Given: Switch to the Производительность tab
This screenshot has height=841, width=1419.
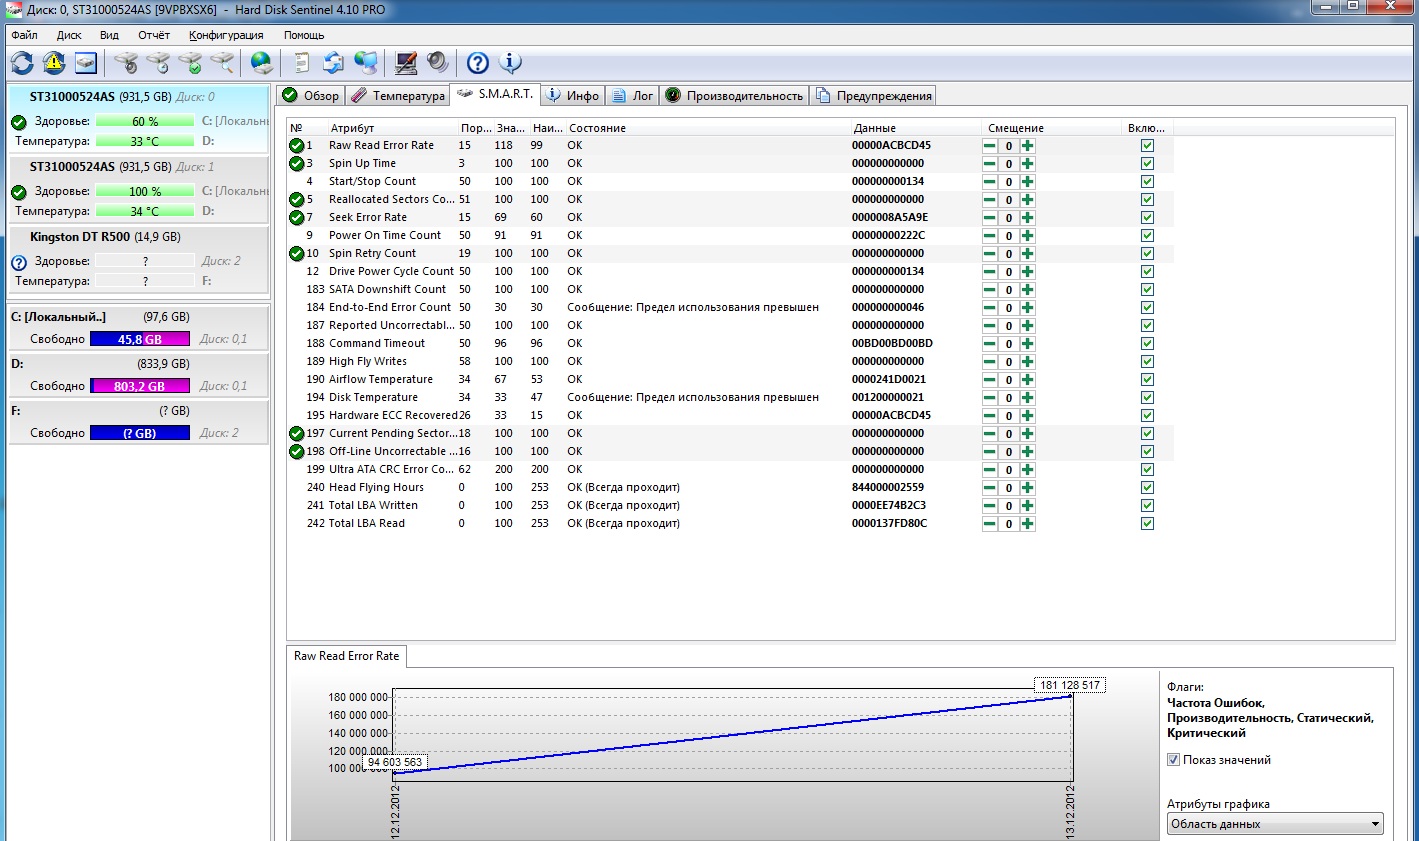Looking at the screenshot, I should [x=734, y=96].
